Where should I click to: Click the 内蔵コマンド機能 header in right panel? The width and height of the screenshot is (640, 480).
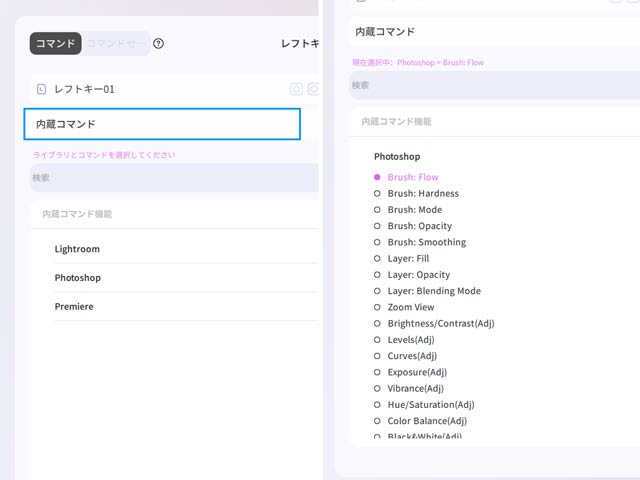tap(397, 121)
